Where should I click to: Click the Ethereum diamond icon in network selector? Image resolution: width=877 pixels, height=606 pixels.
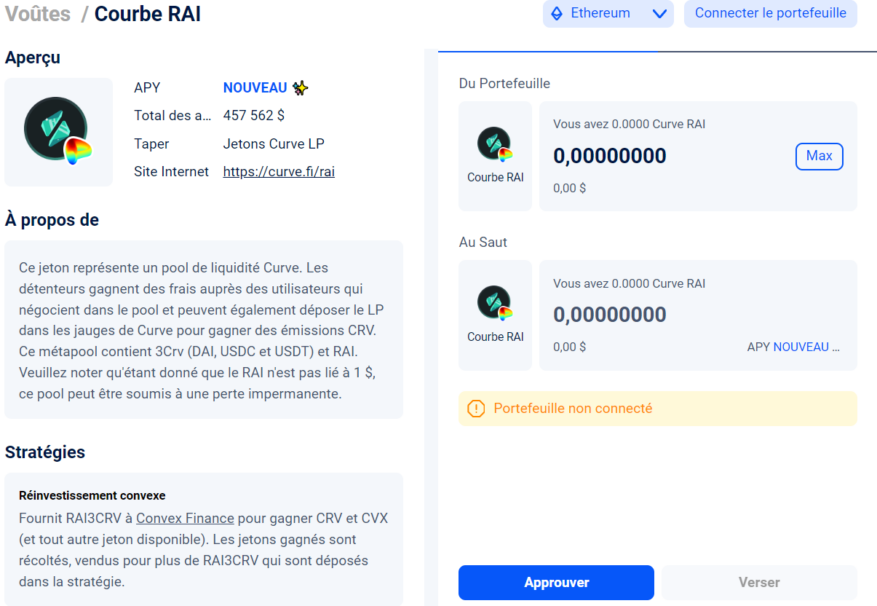[557, 13]
